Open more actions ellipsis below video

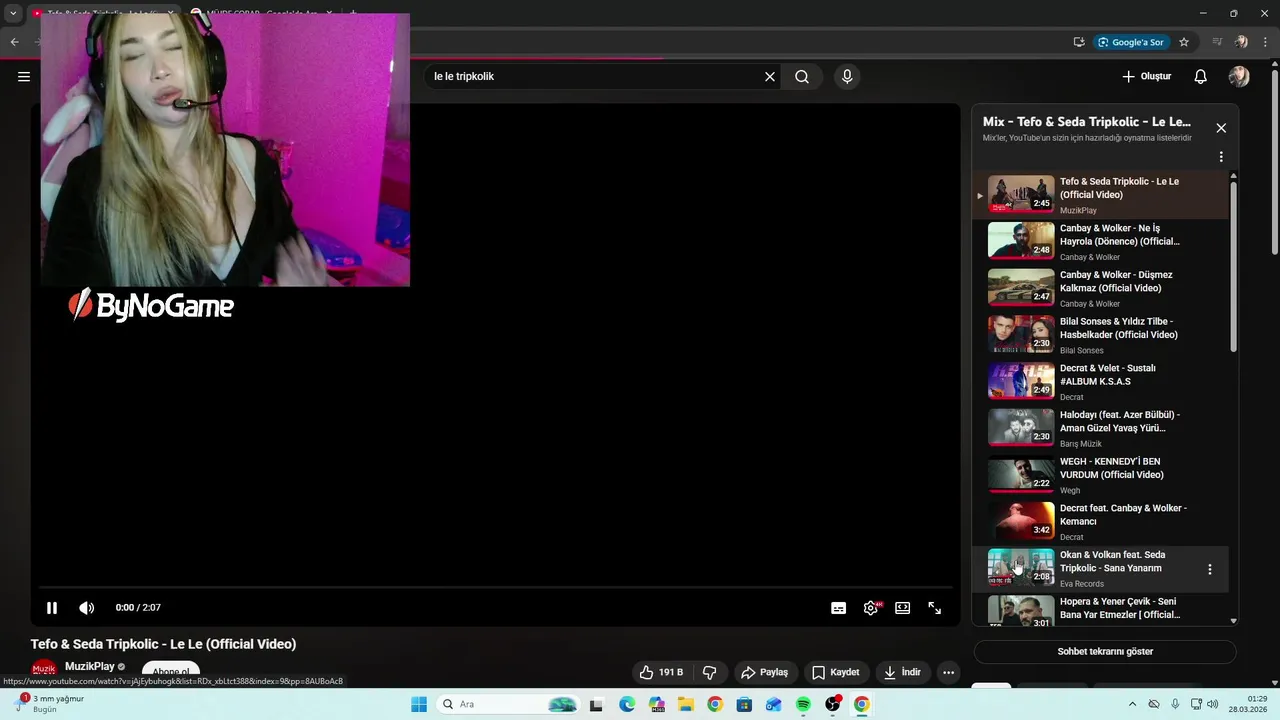(949, 672)
